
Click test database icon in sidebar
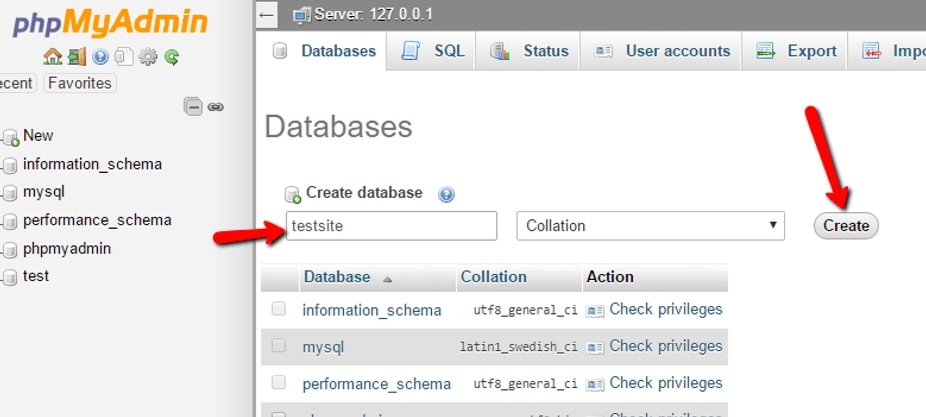coord(9,277)
